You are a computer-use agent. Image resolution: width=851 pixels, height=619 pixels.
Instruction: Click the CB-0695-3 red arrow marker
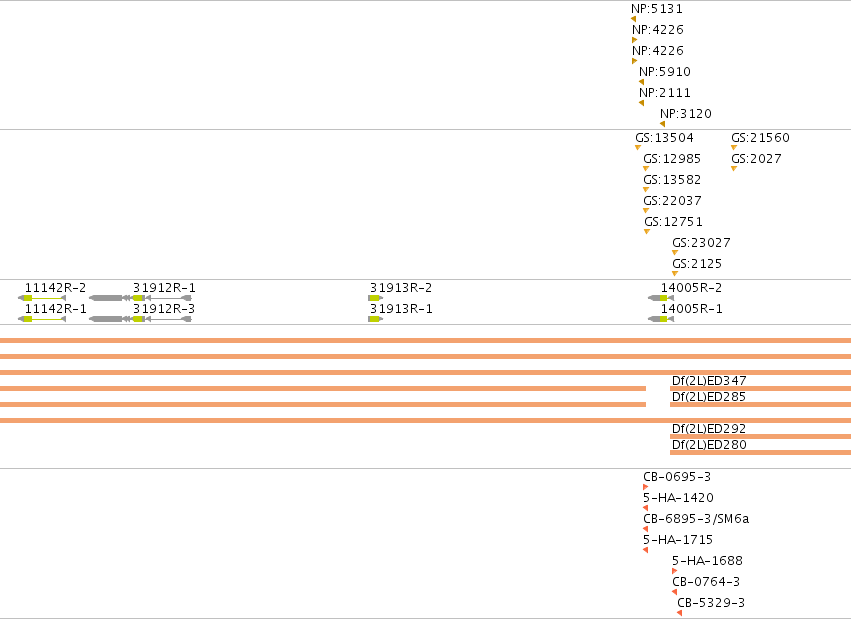point(645,487)
